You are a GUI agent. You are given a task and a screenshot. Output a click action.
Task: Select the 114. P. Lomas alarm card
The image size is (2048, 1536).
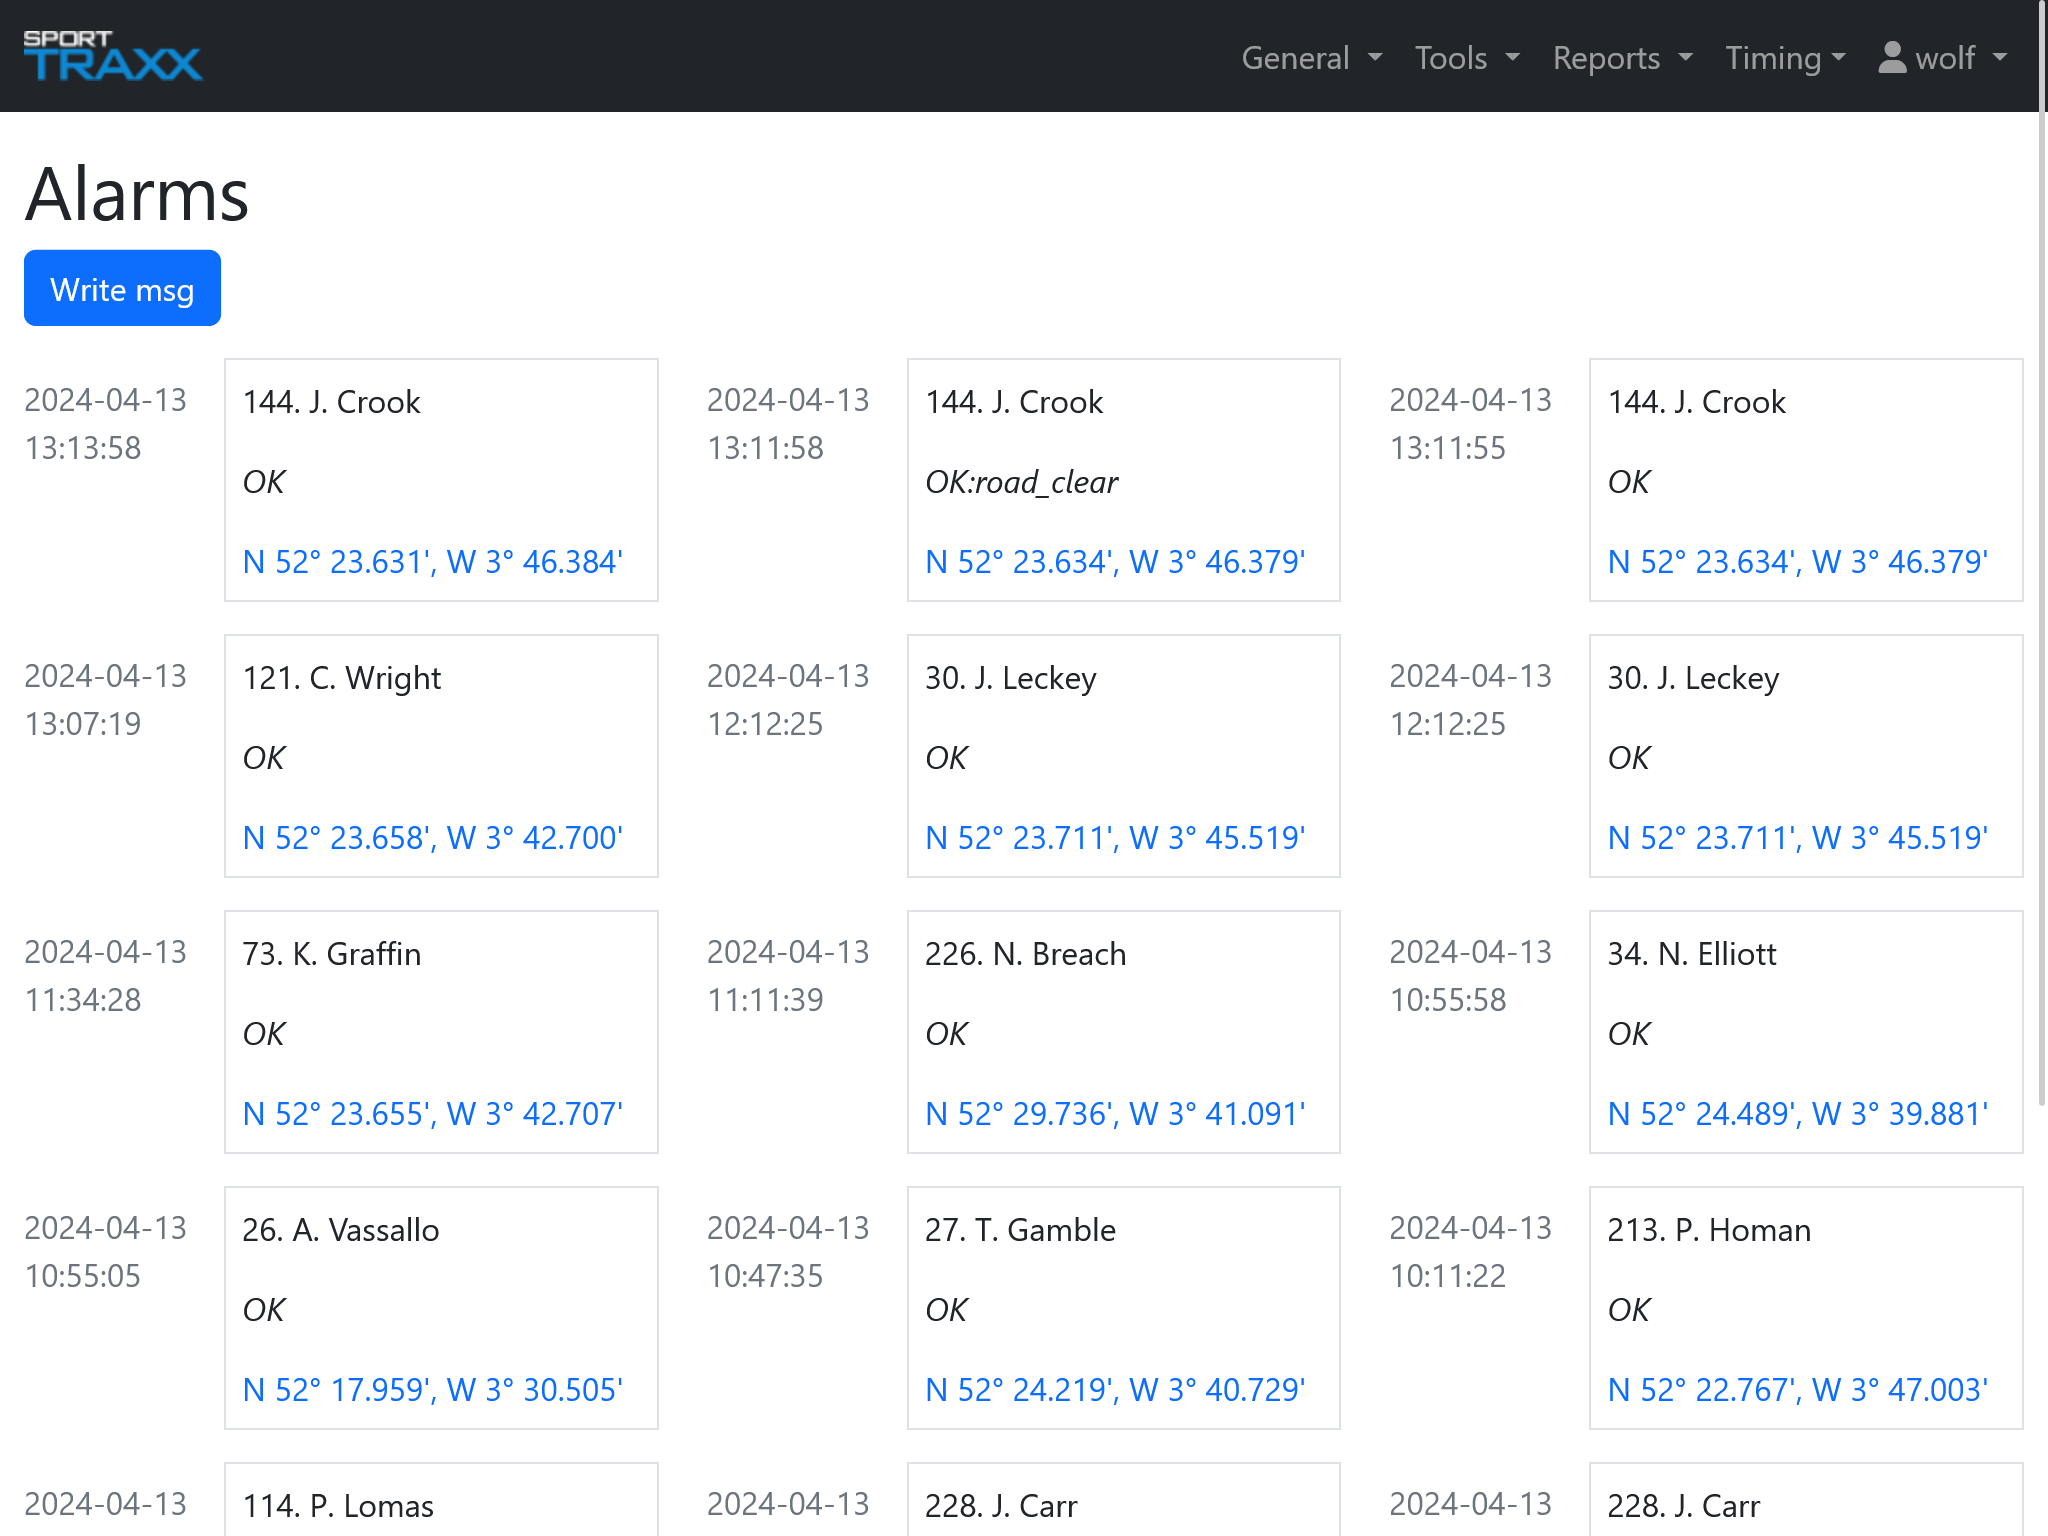pos(440,1504)
